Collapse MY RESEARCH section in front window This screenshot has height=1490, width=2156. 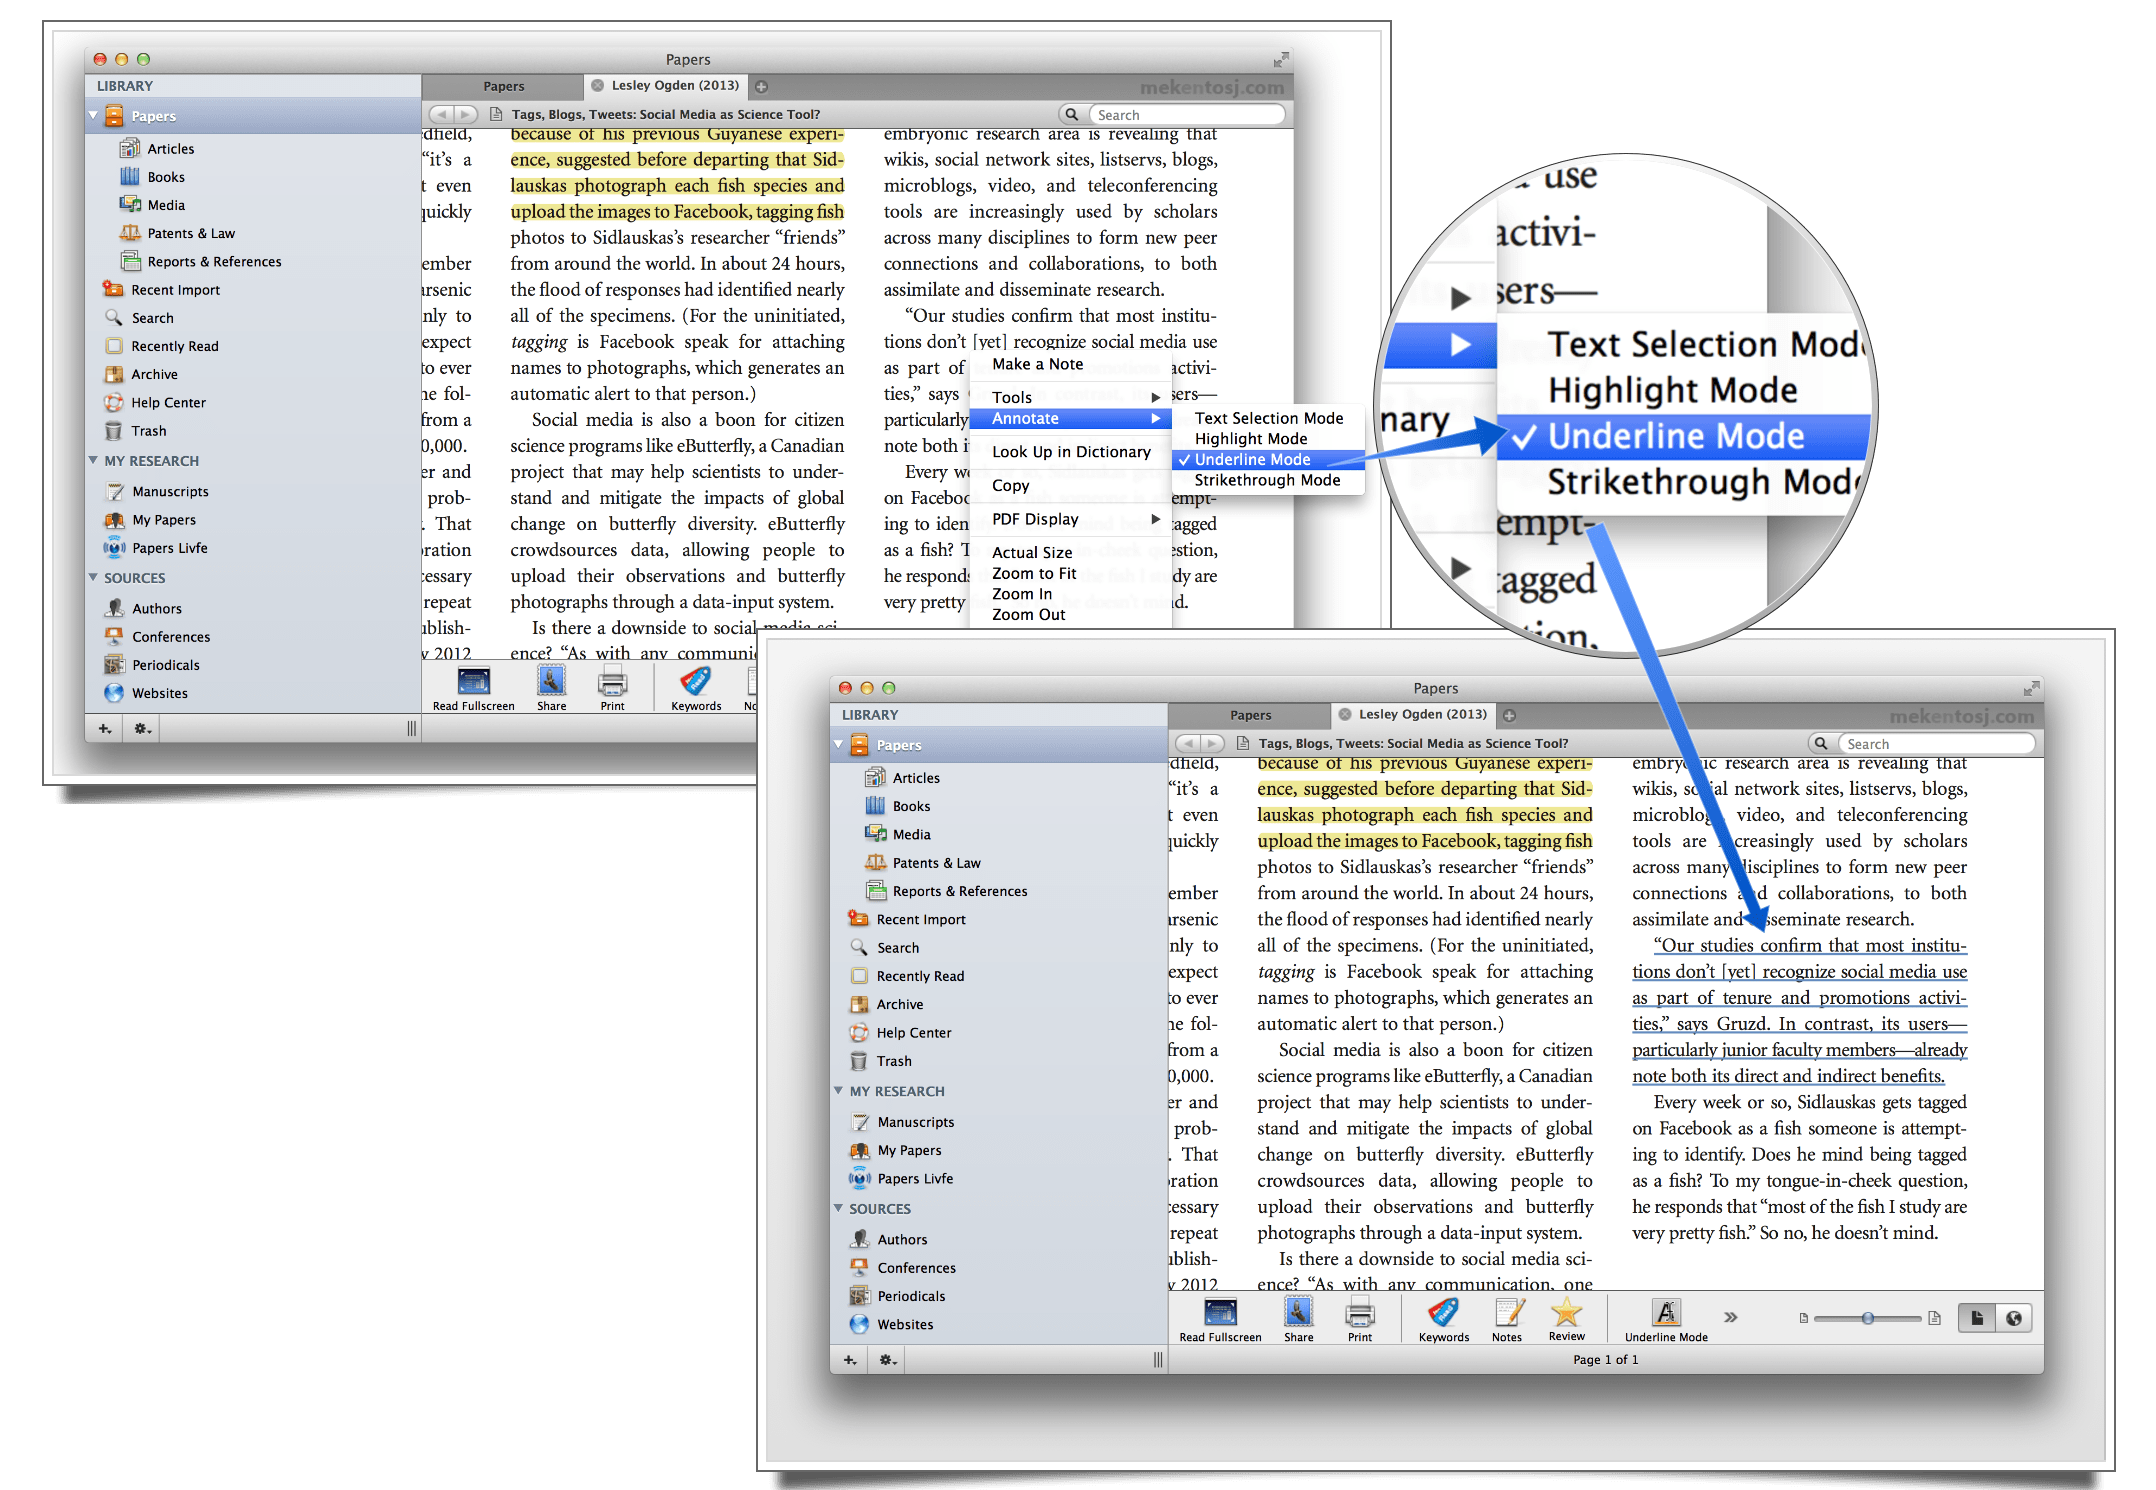(x=838, y=1090)
